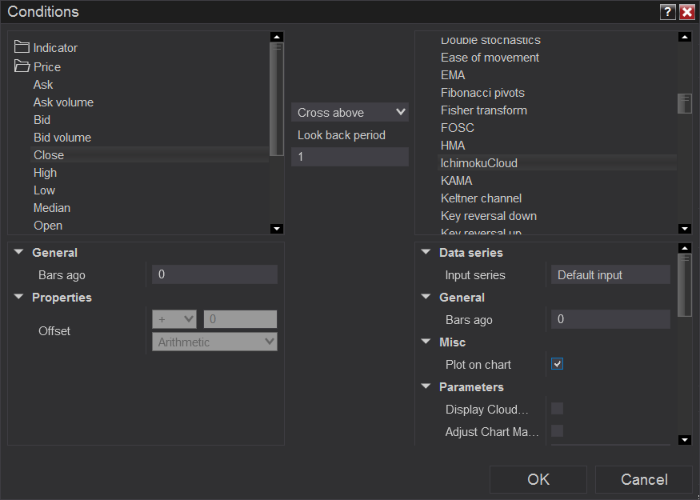The image size is (700, 500).
Task: Click the help question mark icon
Action: point(667,12)
